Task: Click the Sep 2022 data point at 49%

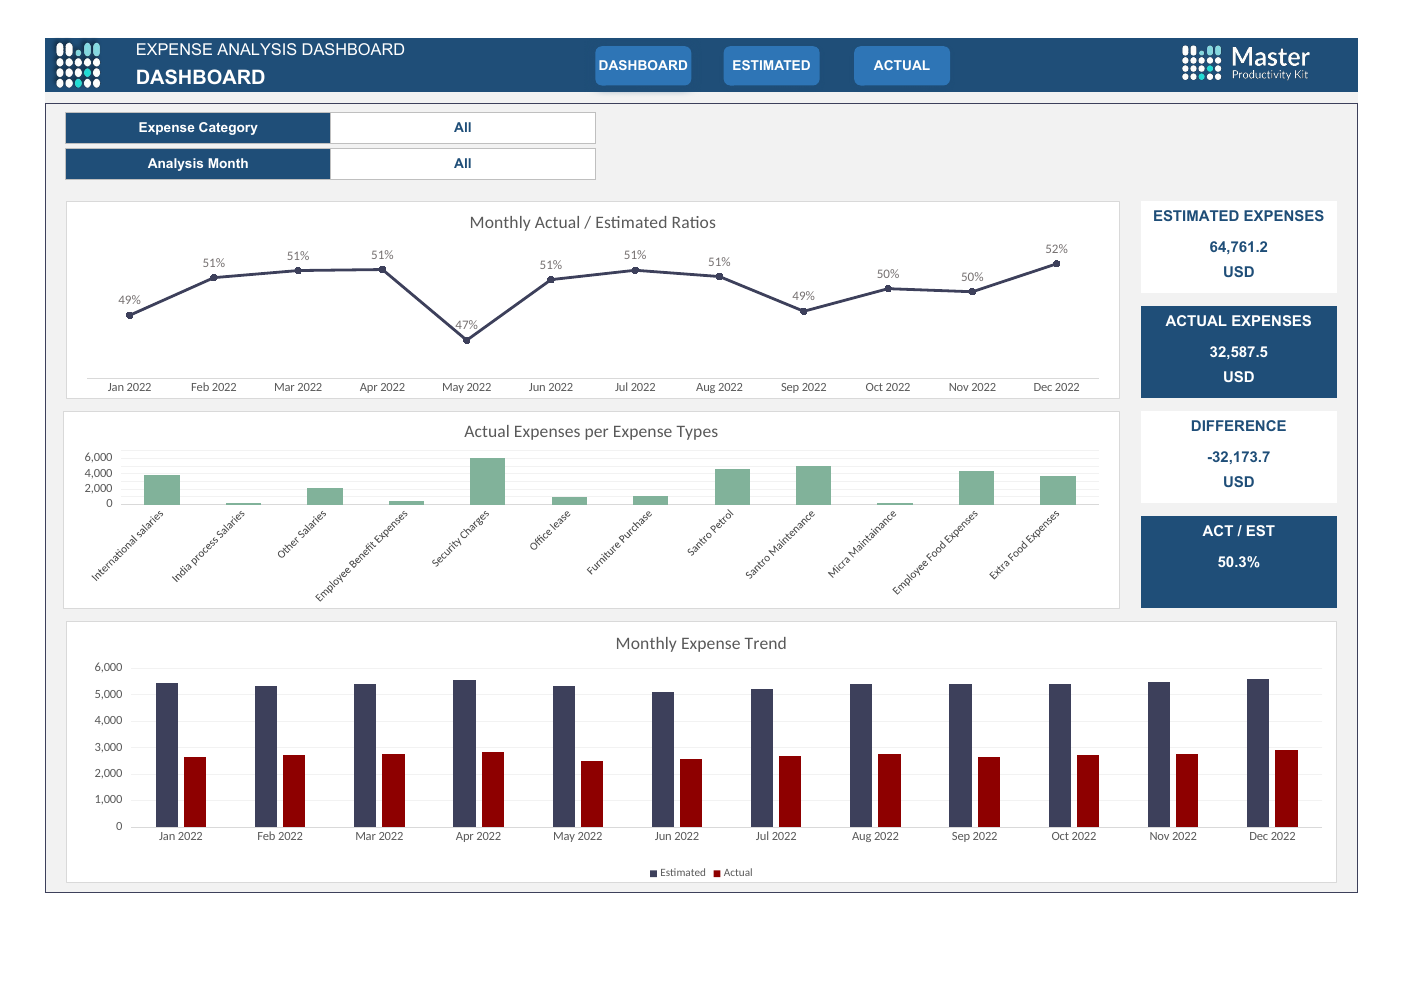Action: (804, 311)
